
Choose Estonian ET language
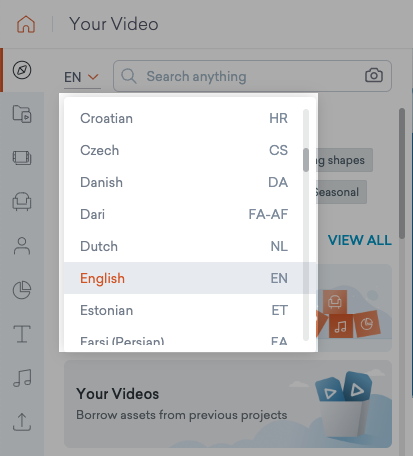[184, 310]
